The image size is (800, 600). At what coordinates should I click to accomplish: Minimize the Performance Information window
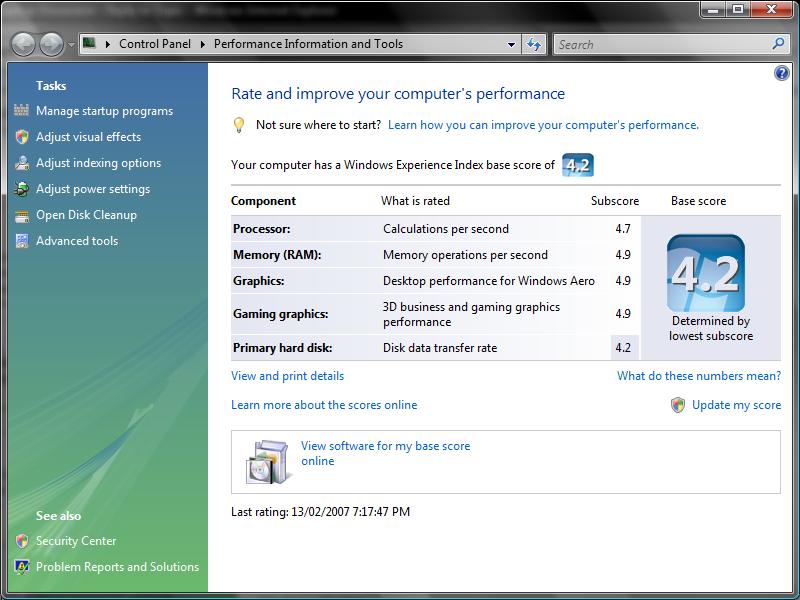tap(713, 9)
